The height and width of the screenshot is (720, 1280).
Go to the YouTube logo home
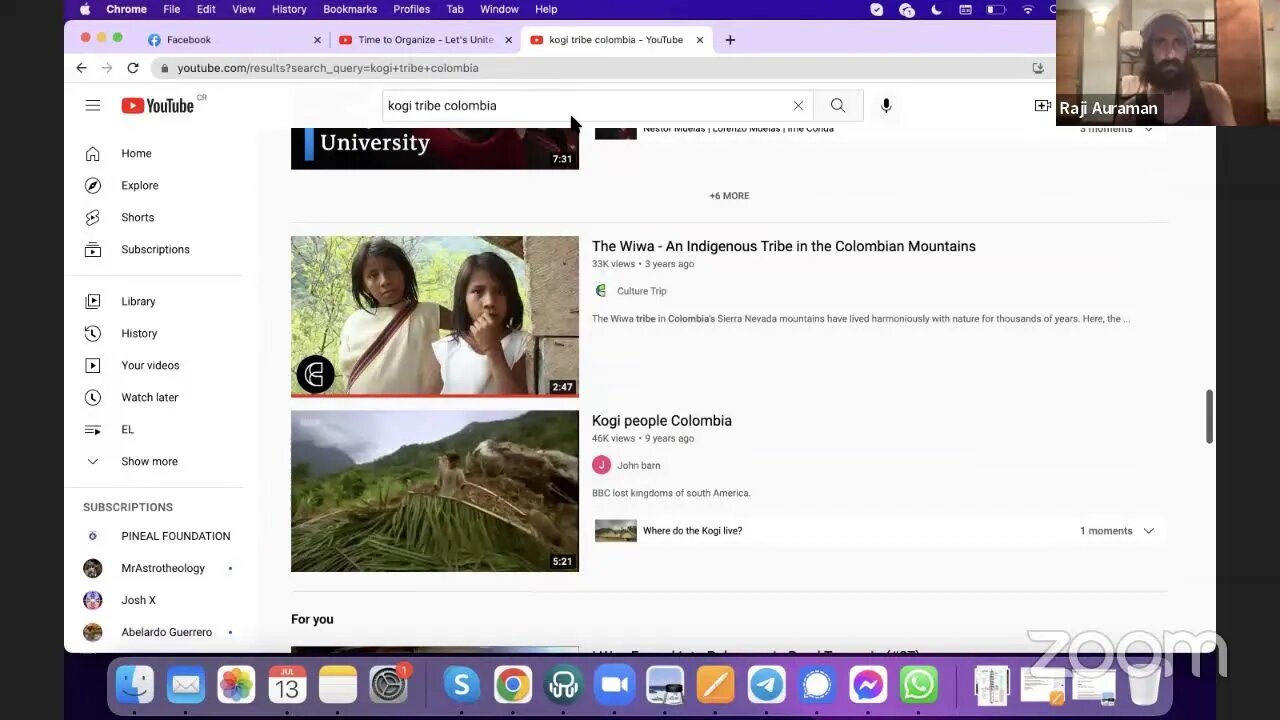[158, 106]
